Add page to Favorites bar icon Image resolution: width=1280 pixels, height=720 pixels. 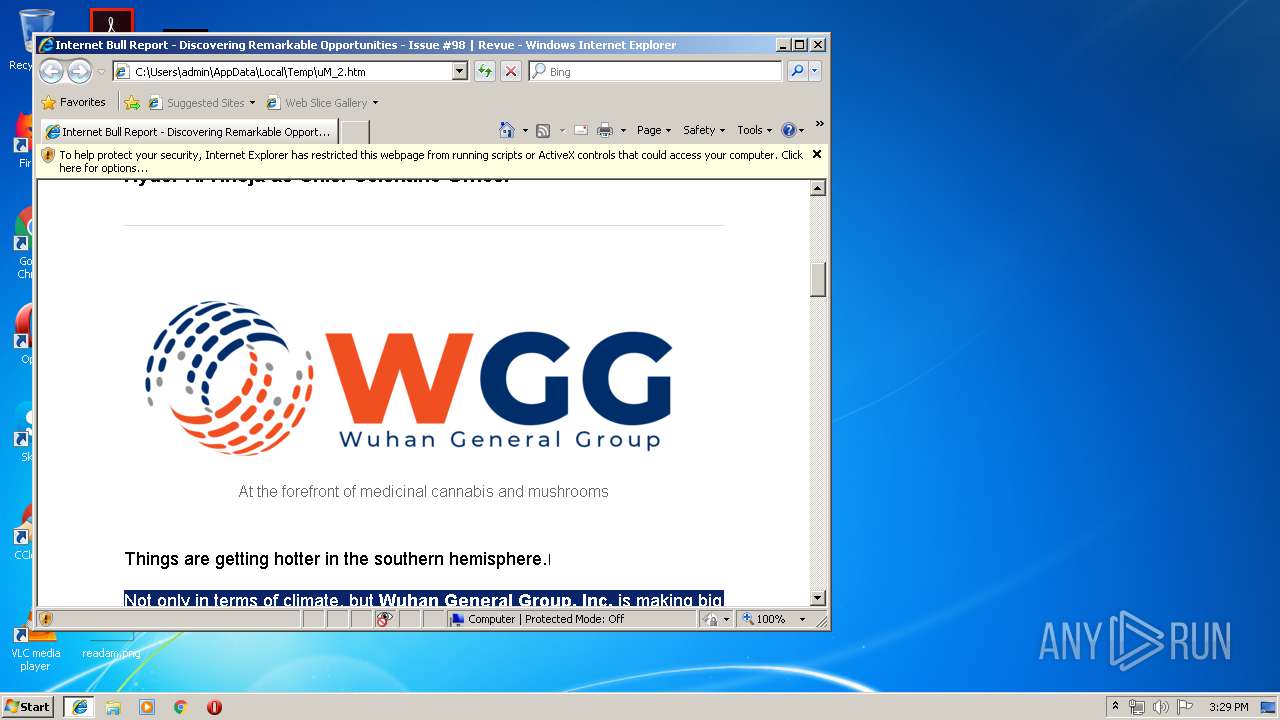tap(132, 102)
